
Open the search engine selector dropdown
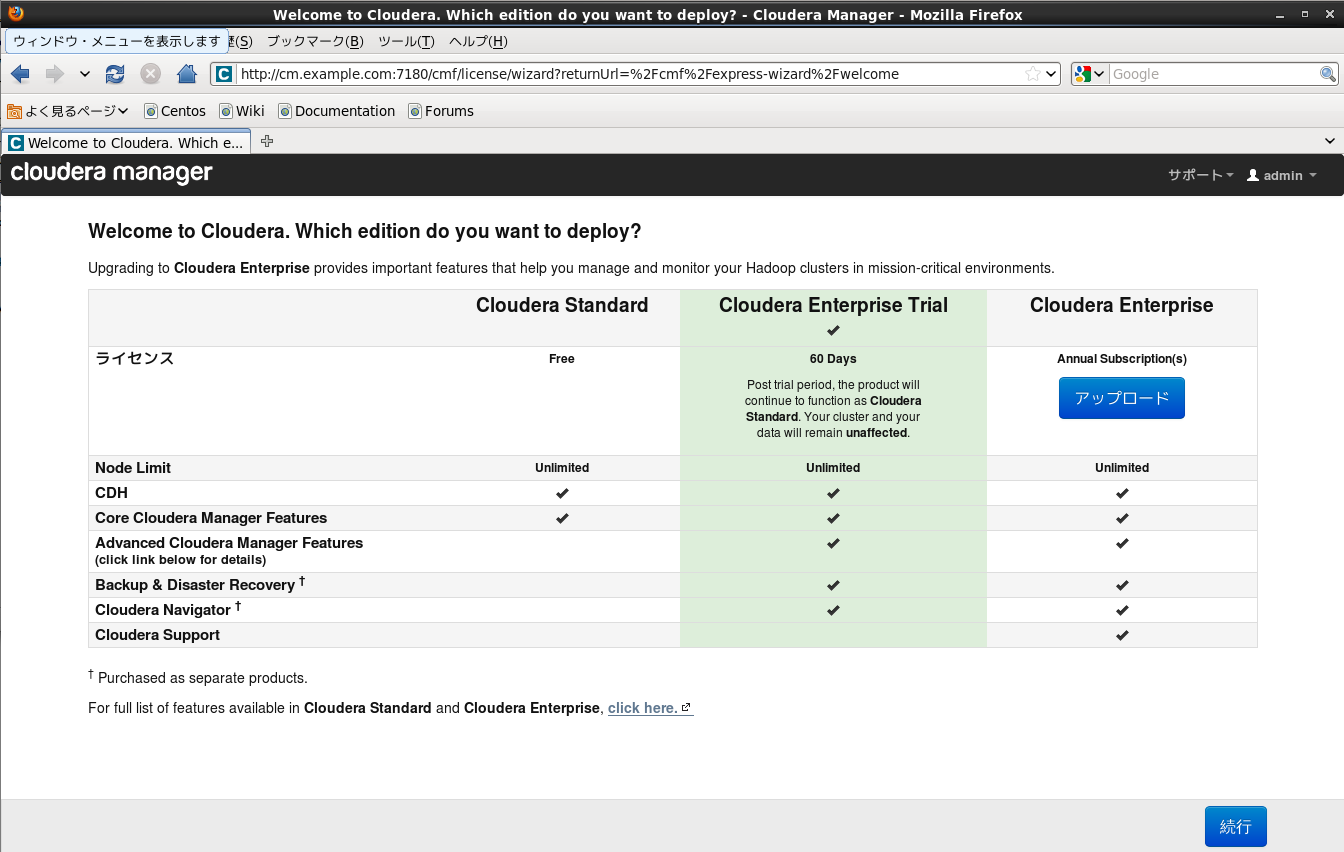point(1090,74)
